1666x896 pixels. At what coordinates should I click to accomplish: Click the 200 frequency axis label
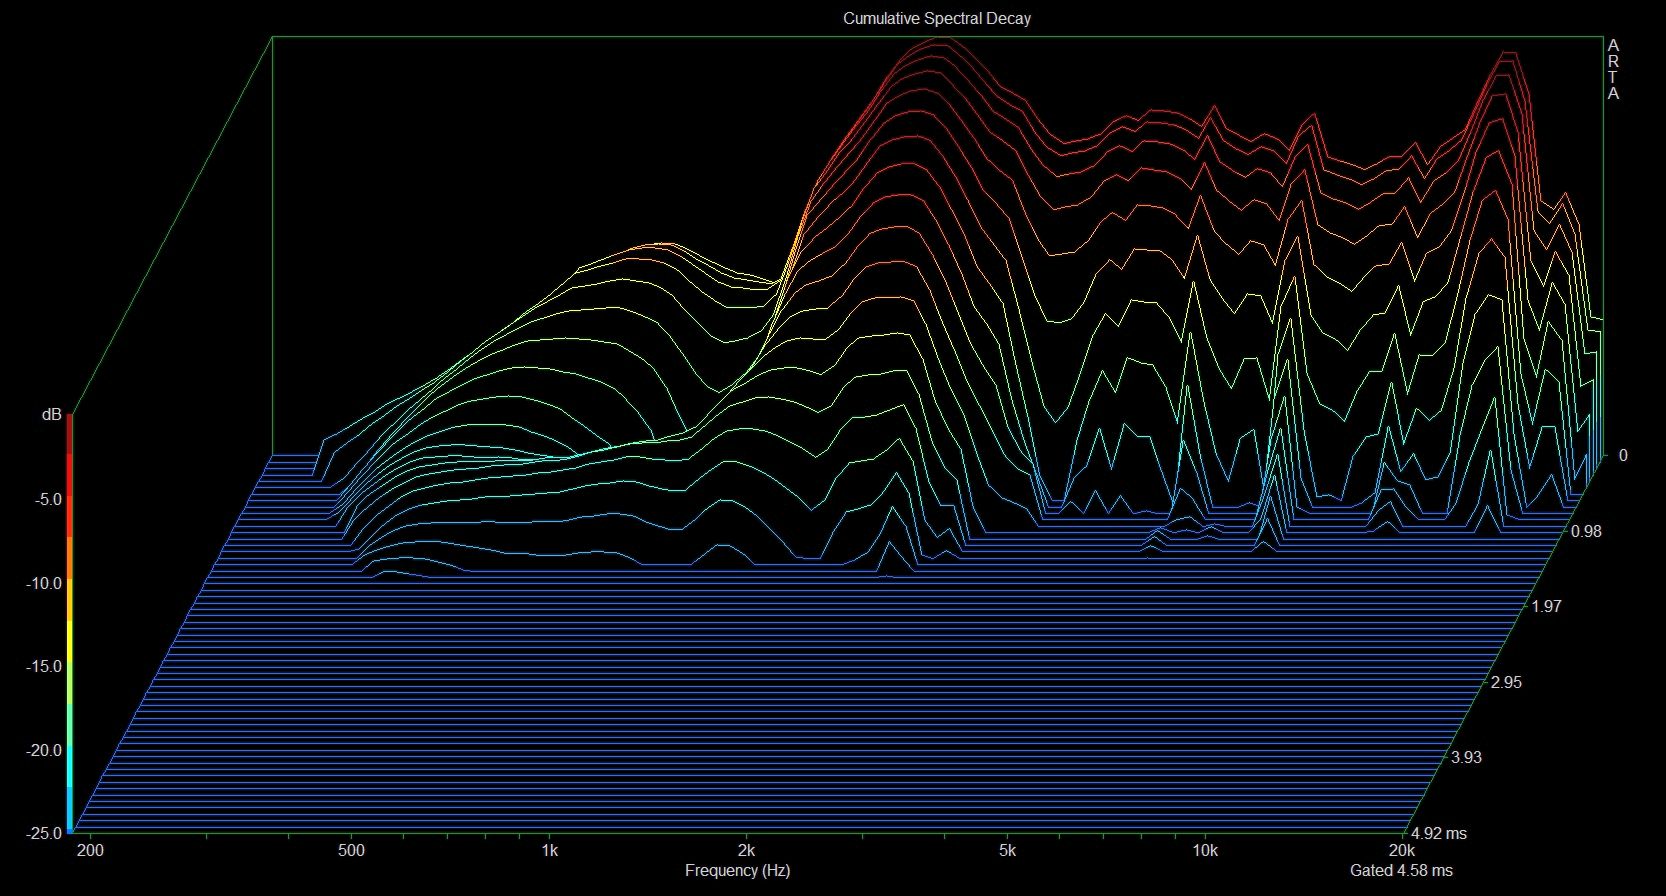coord(90,850)
